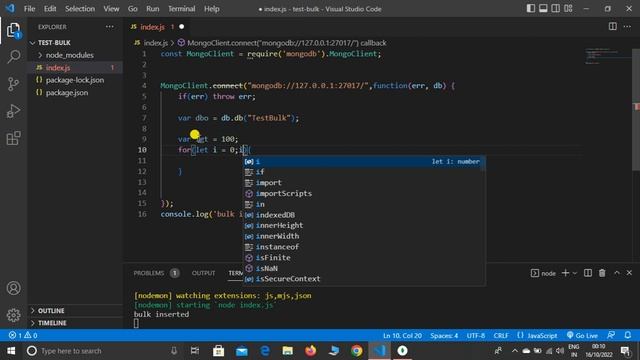Toggle the bottom panel layout icon

click(543, 9)
